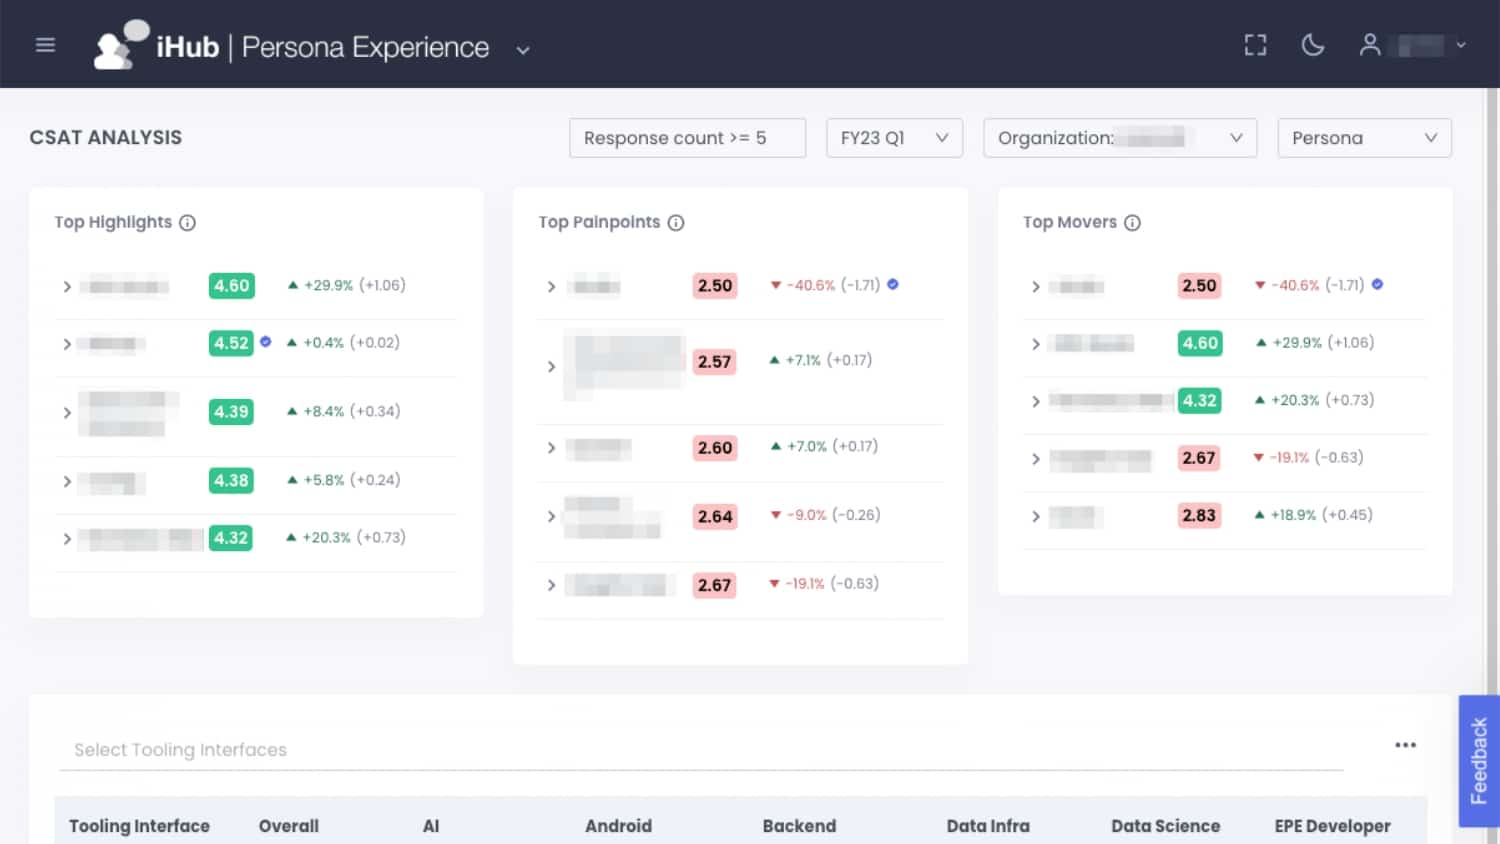This screenshot has height=844, width=1500.
Task: Expand the Top Highlights row scoring 4.38
Action: click(67, 481)
